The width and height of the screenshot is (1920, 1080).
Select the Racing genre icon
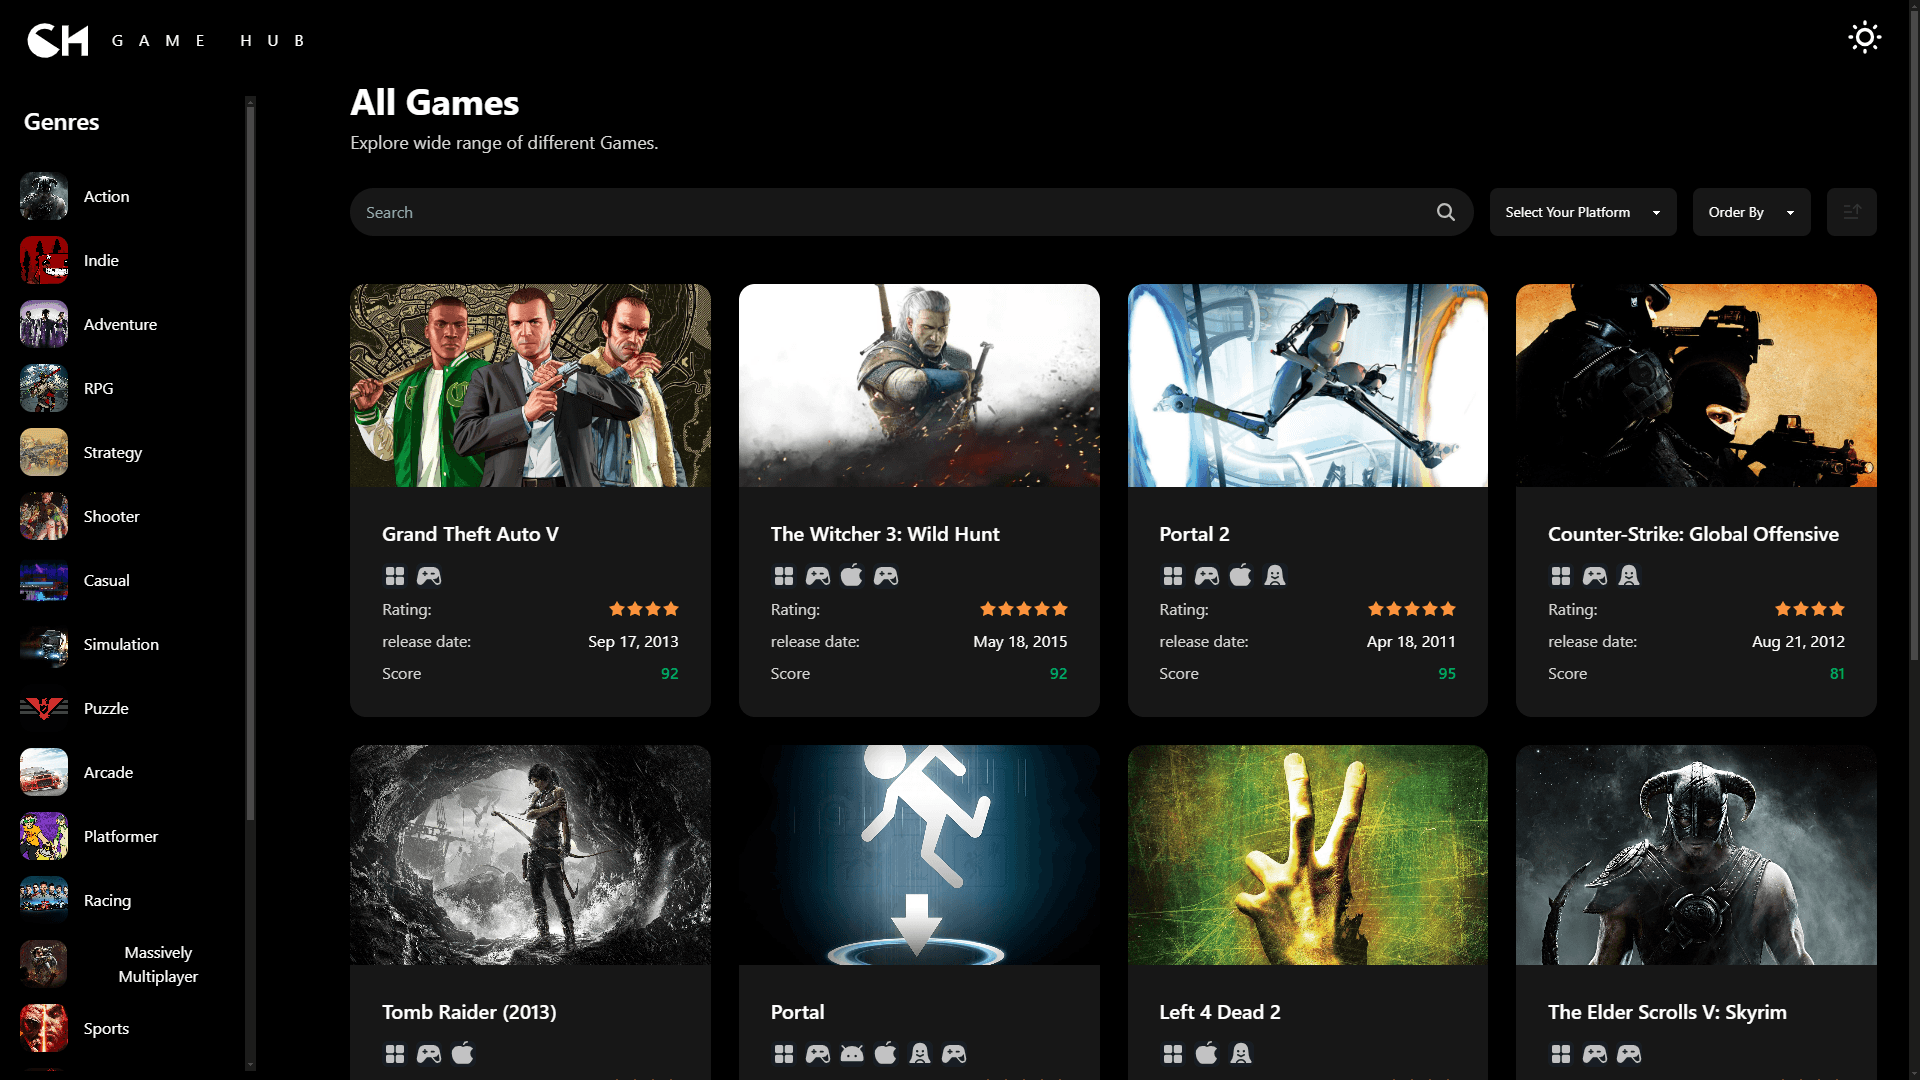44,900
